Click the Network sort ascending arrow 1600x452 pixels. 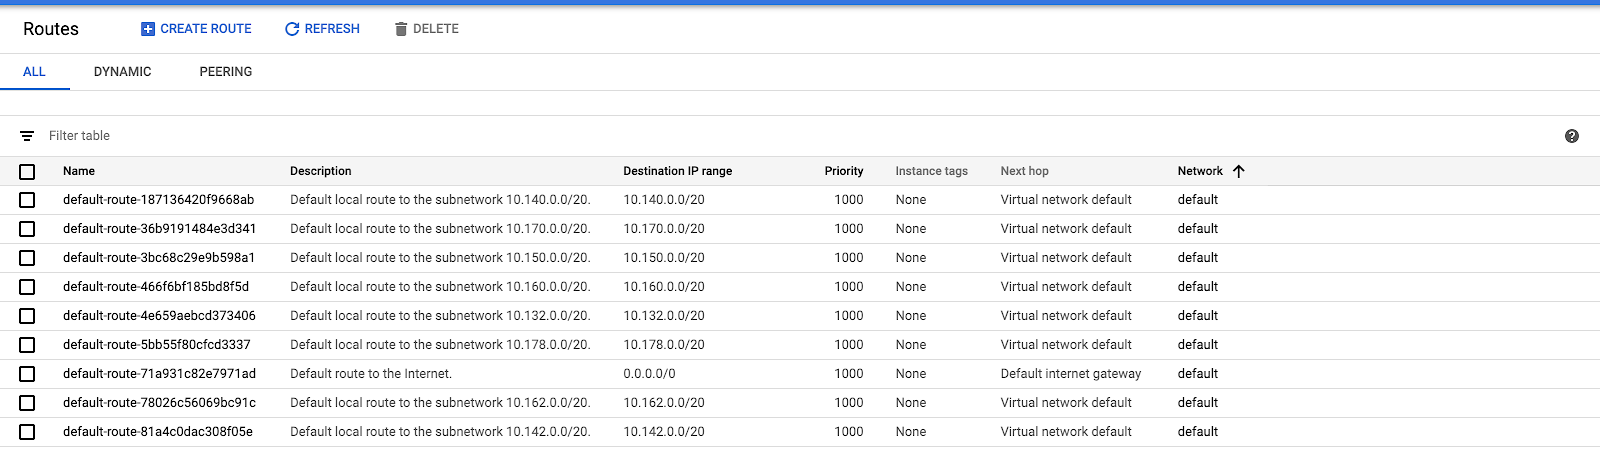[x=1239, y=171]
